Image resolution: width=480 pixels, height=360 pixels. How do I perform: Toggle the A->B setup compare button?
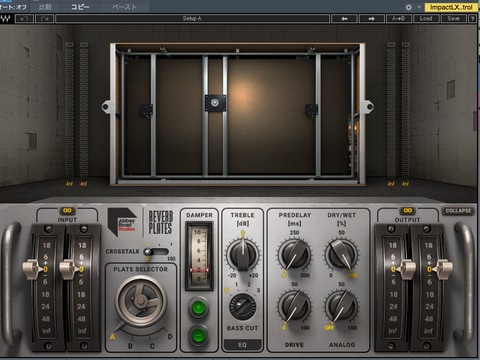399,19
